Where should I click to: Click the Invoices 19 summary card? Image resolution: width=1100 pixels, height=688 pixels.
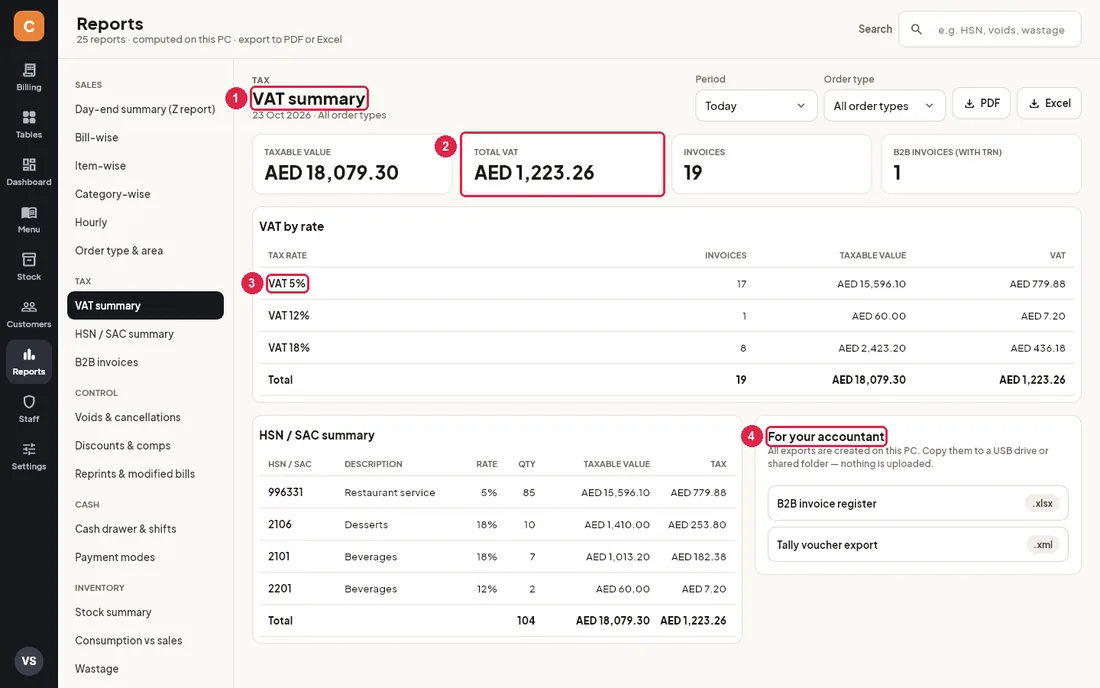(771, 164)
